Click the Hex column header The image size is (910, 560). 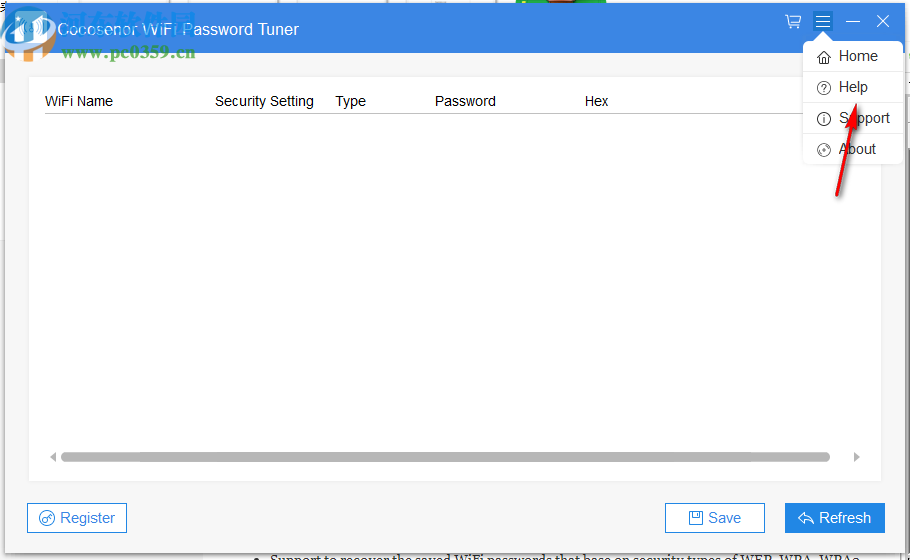[596, 101]
